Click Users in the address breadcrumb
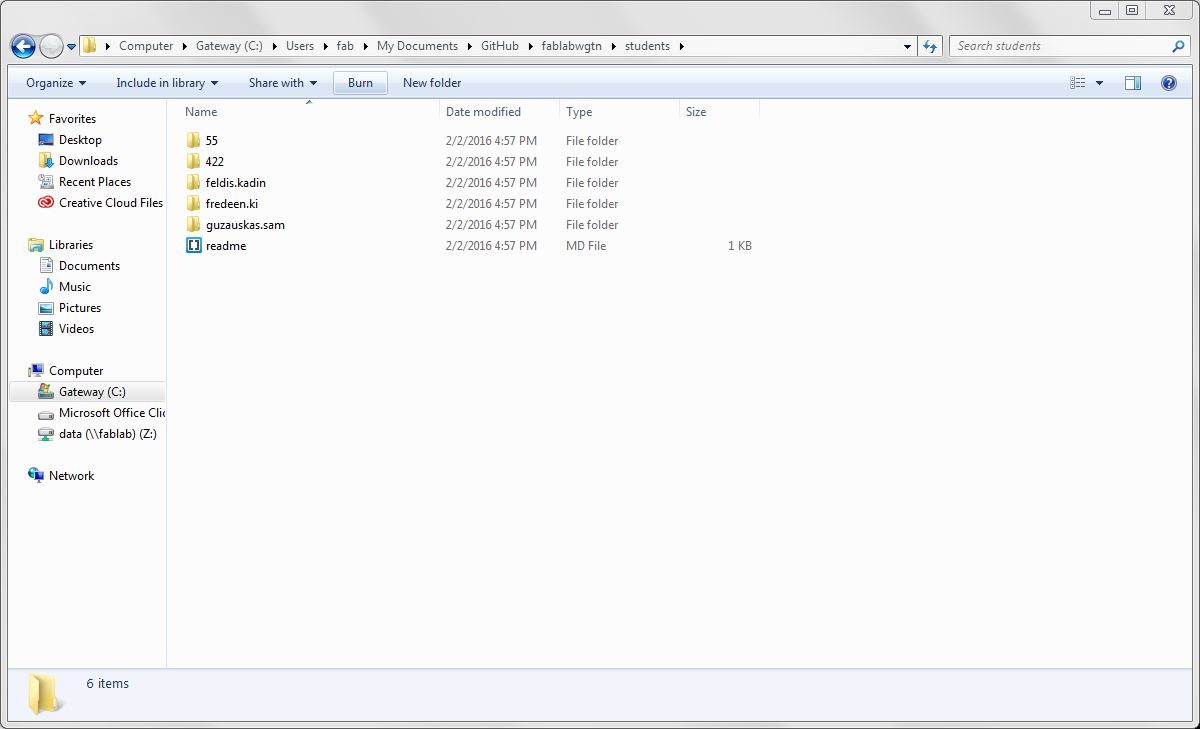 point(300,46)
